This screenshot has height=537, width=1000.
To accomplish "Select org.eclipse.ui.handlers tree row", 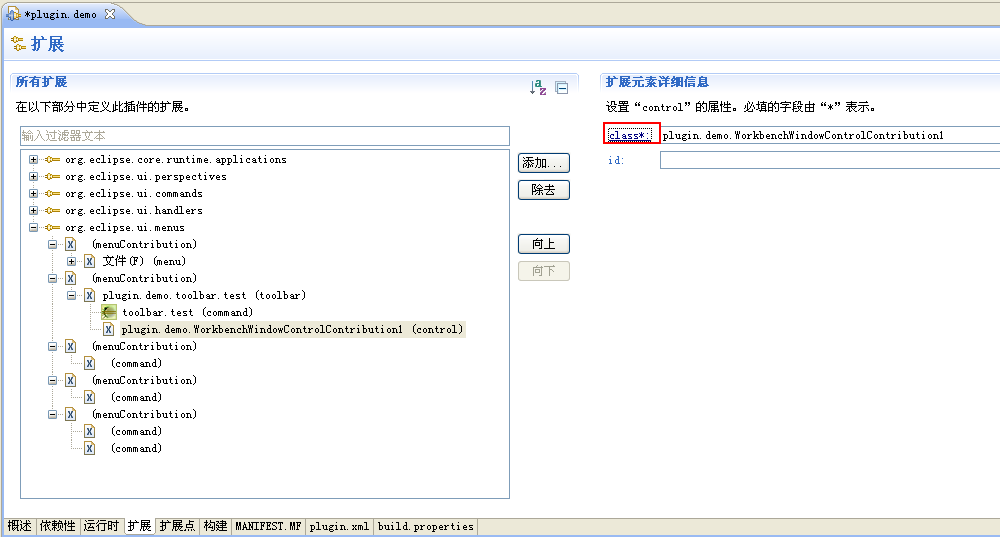I will pyautogui.click(x=133, y=210).
